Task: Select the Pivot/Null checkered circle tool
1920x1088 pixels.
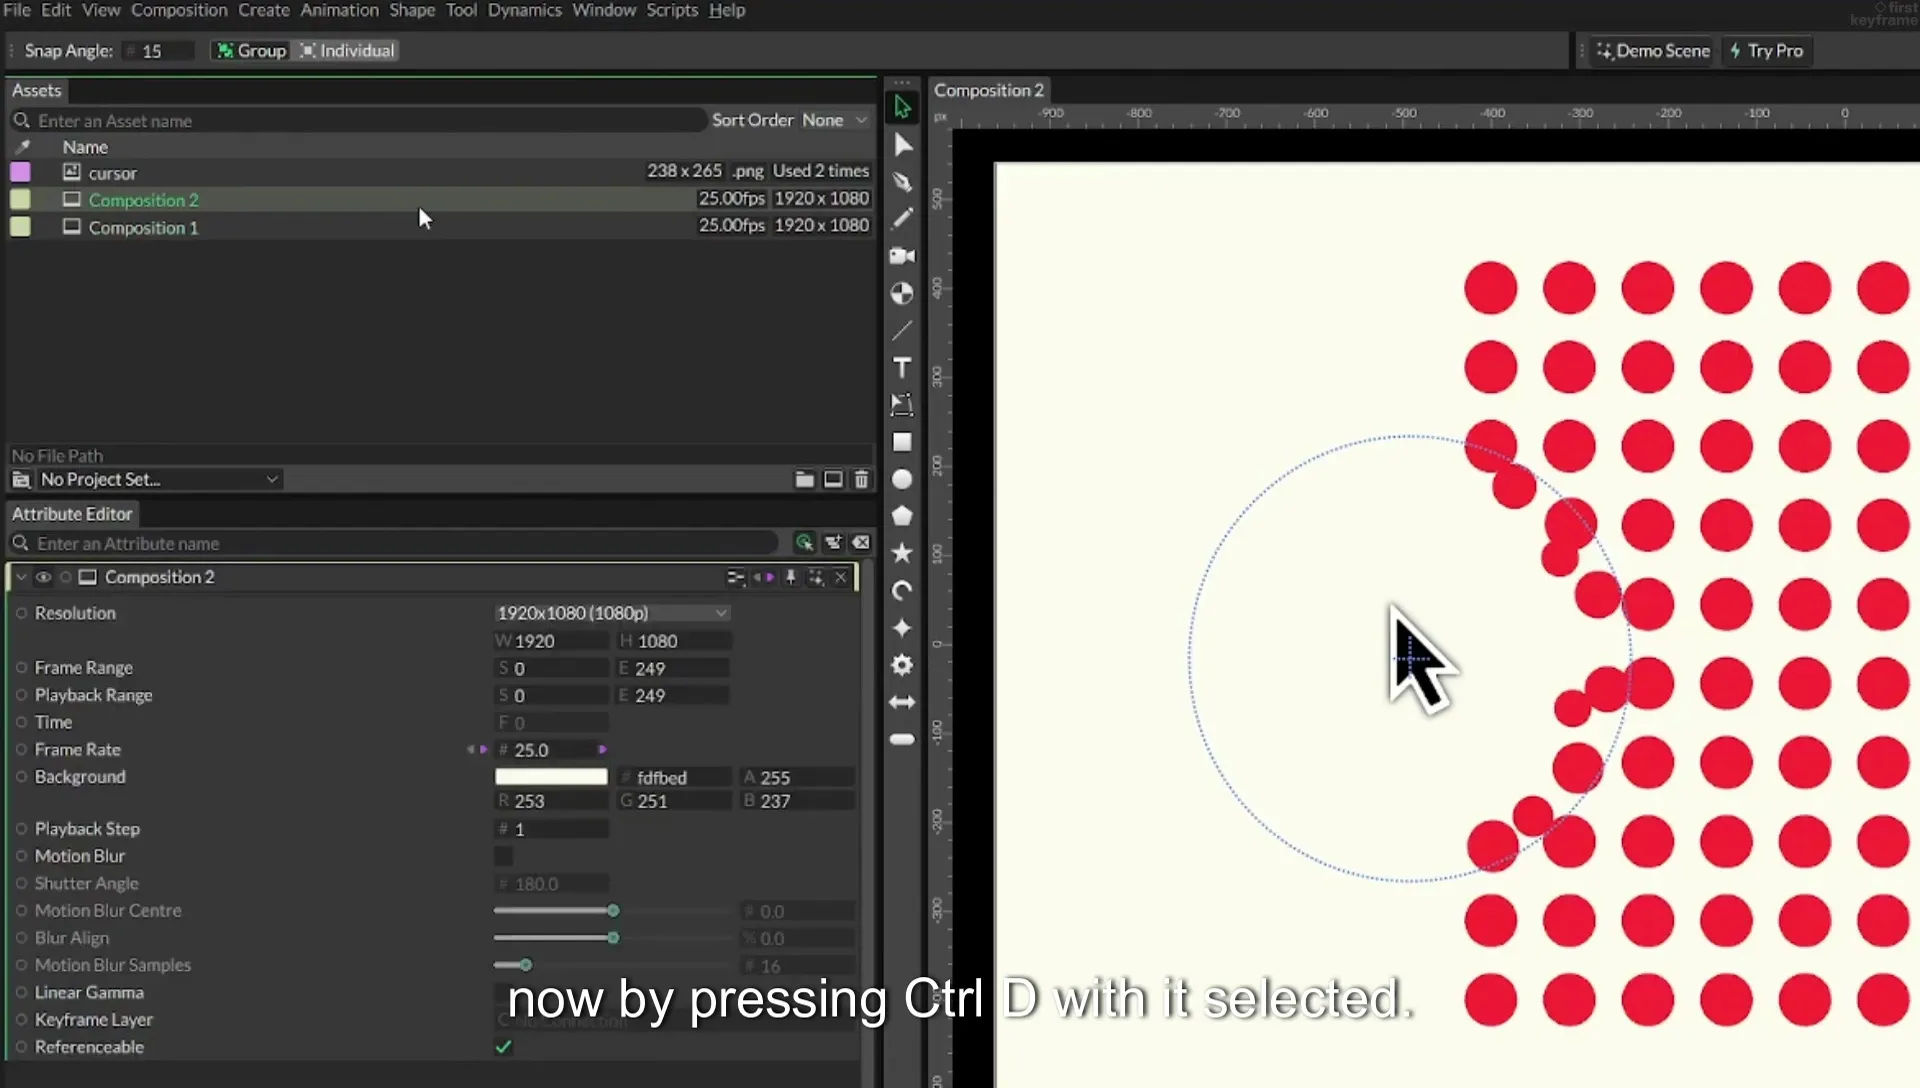Action: (902, 293)
